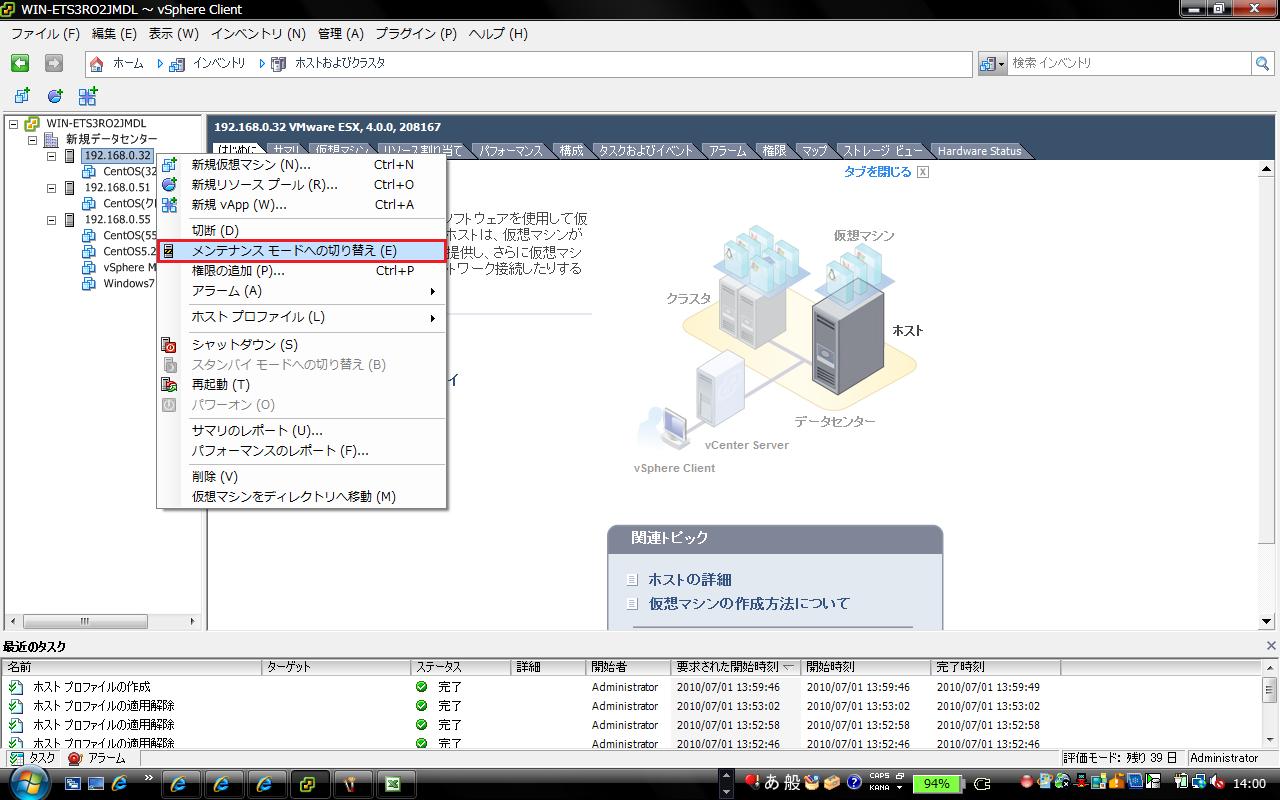Click the shutdown icon beside シャットダウン
Viewport: 1280px width, 800px height.
(x=170, y=345)
